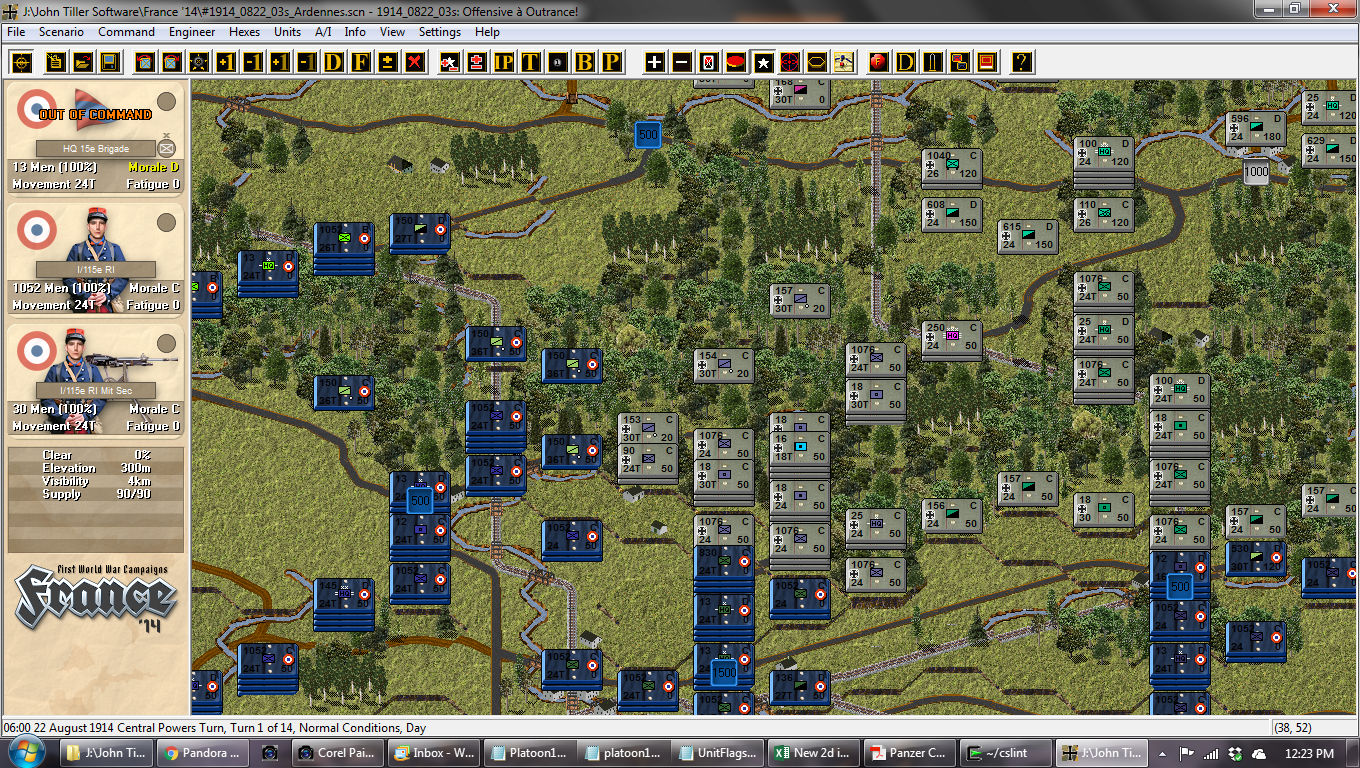Toggle the white star toolbar button
Screen dimensions: 1360x768
click(763, 62)
